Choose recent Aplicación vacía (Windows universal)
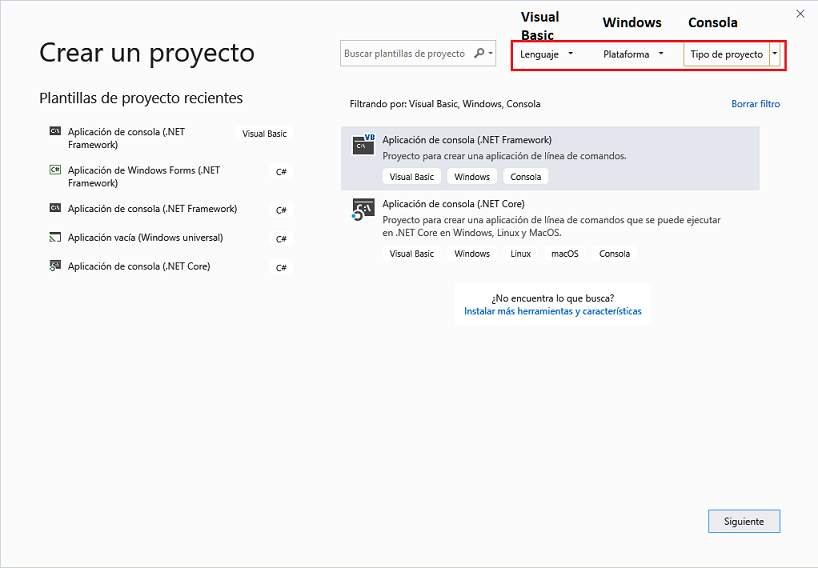818x568 pixels. [x=145, y=238]
